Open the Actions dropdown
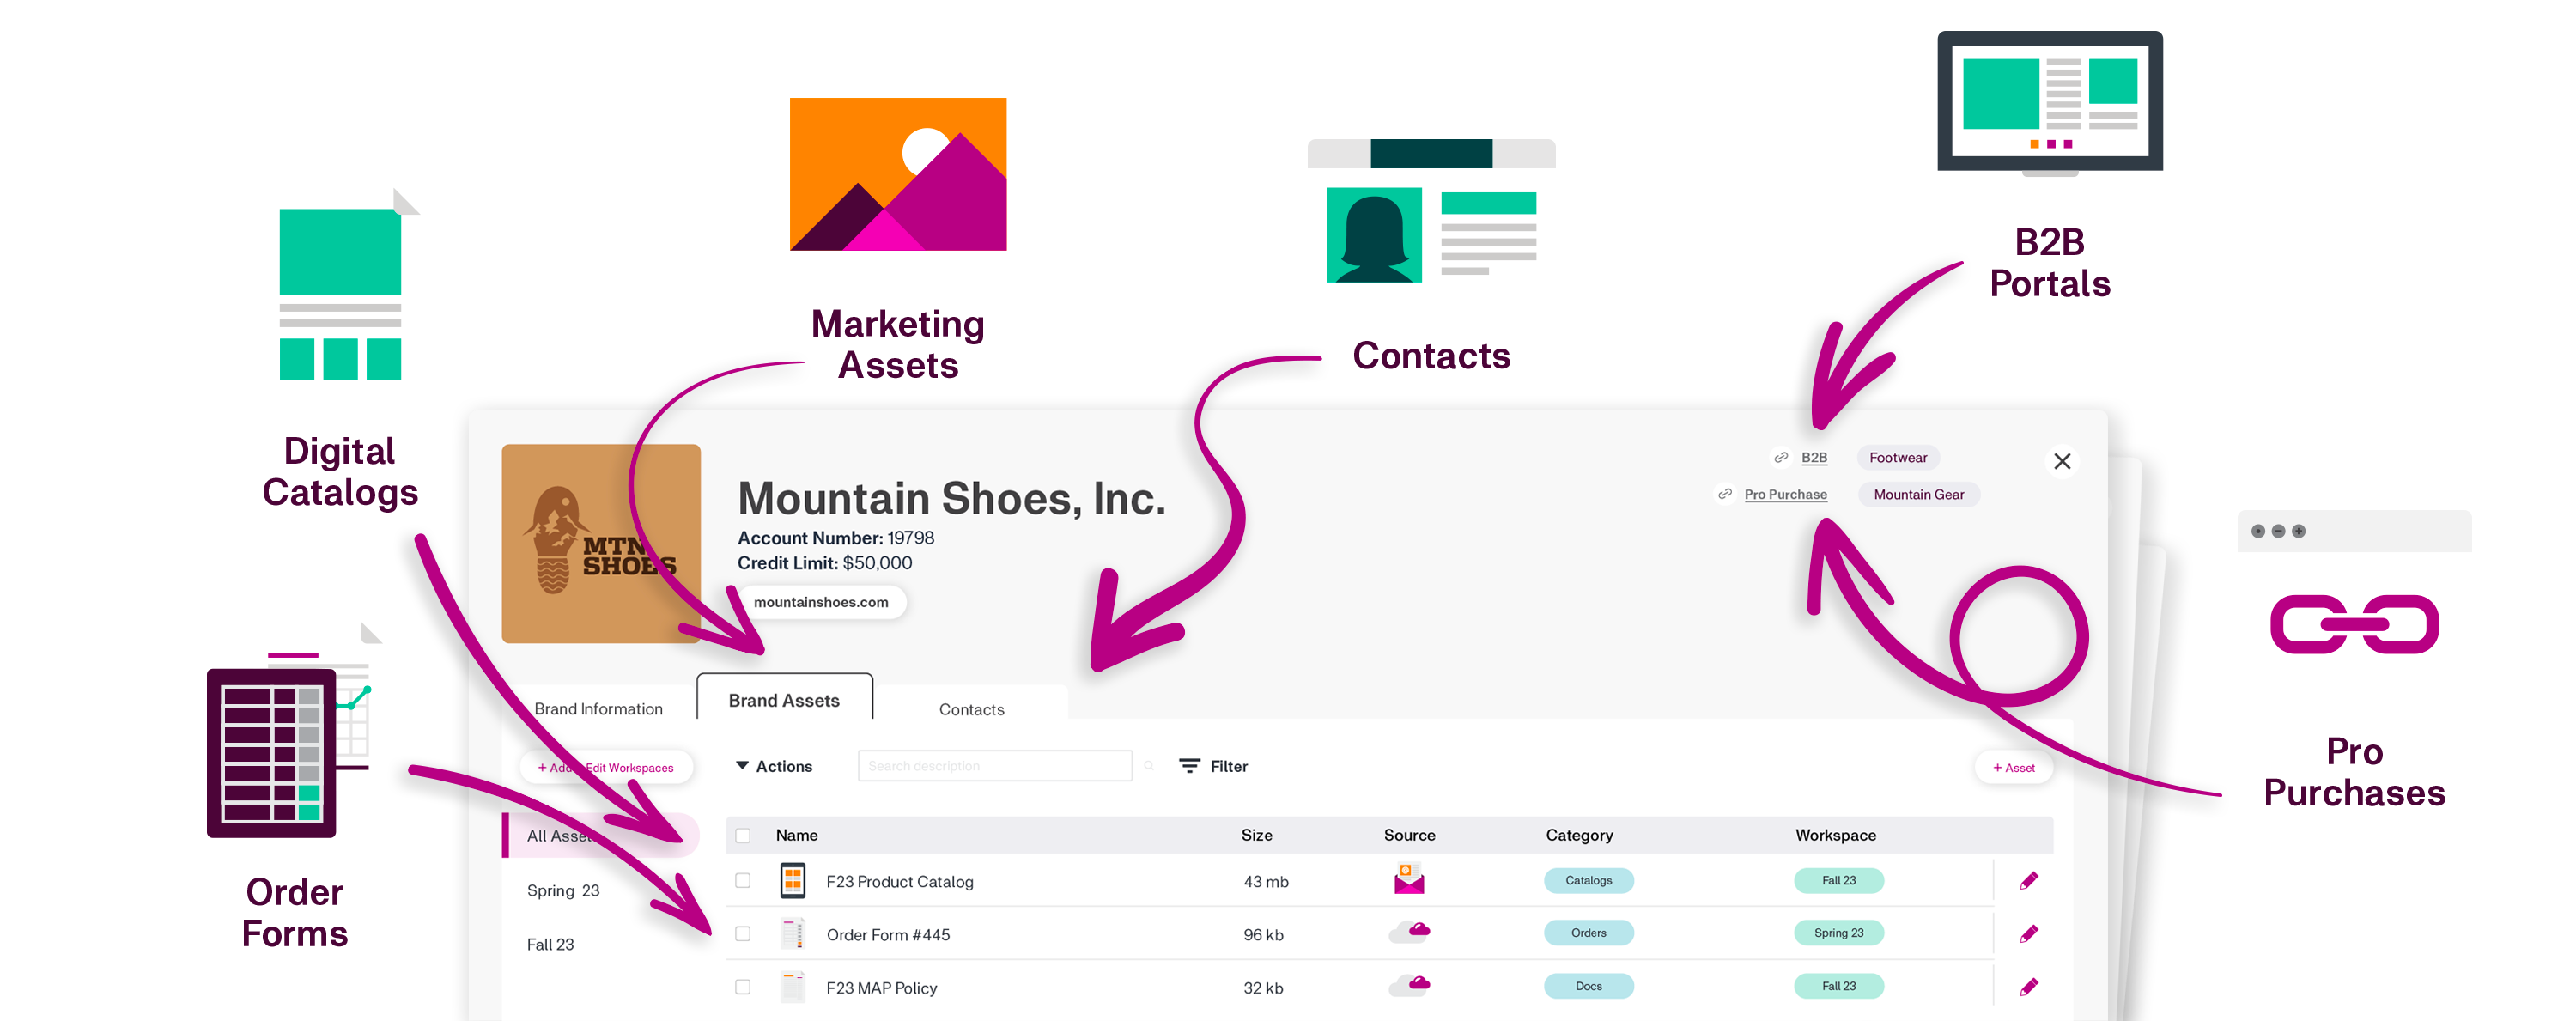 coord(774,766)
